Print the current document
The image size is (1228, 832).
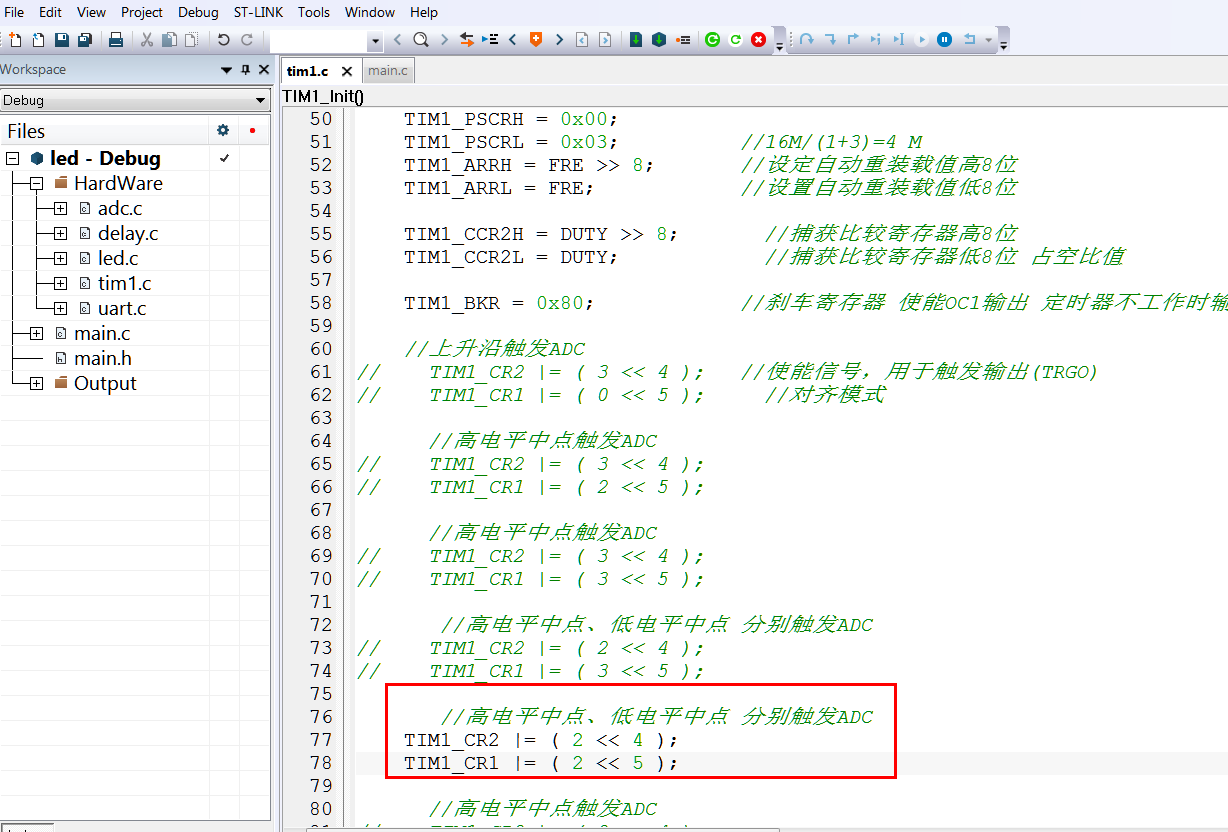pyautogui.click(x=115, y=40)
